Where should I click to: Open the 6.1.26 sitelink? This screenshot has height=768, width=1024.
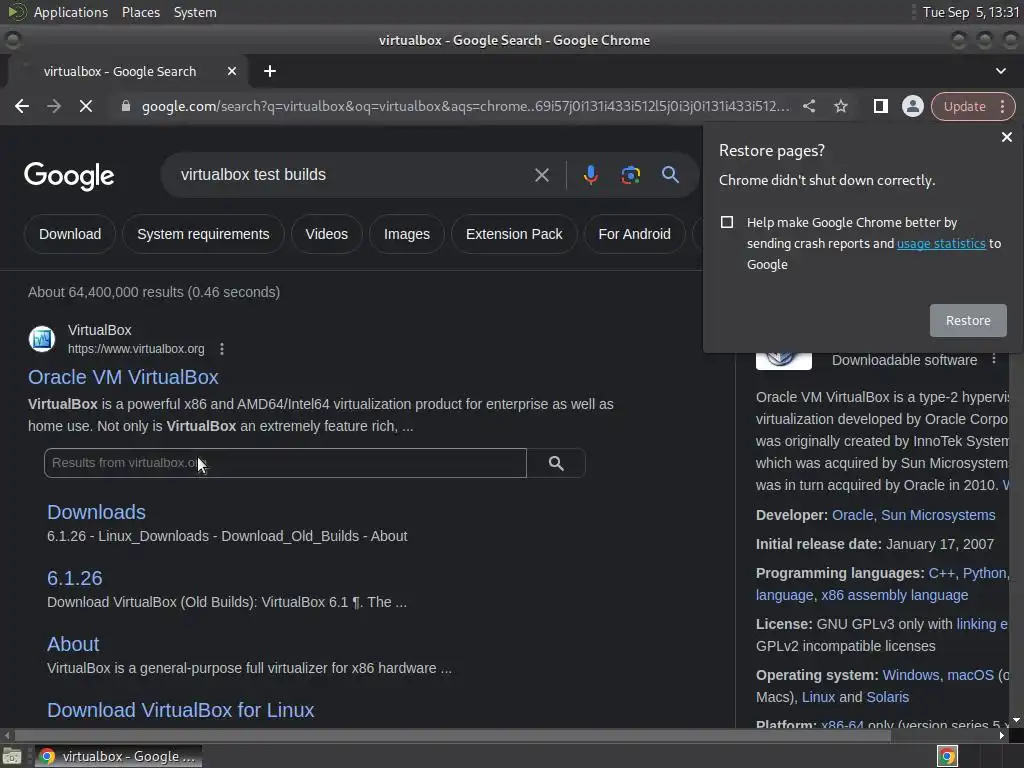pos(74,578)
